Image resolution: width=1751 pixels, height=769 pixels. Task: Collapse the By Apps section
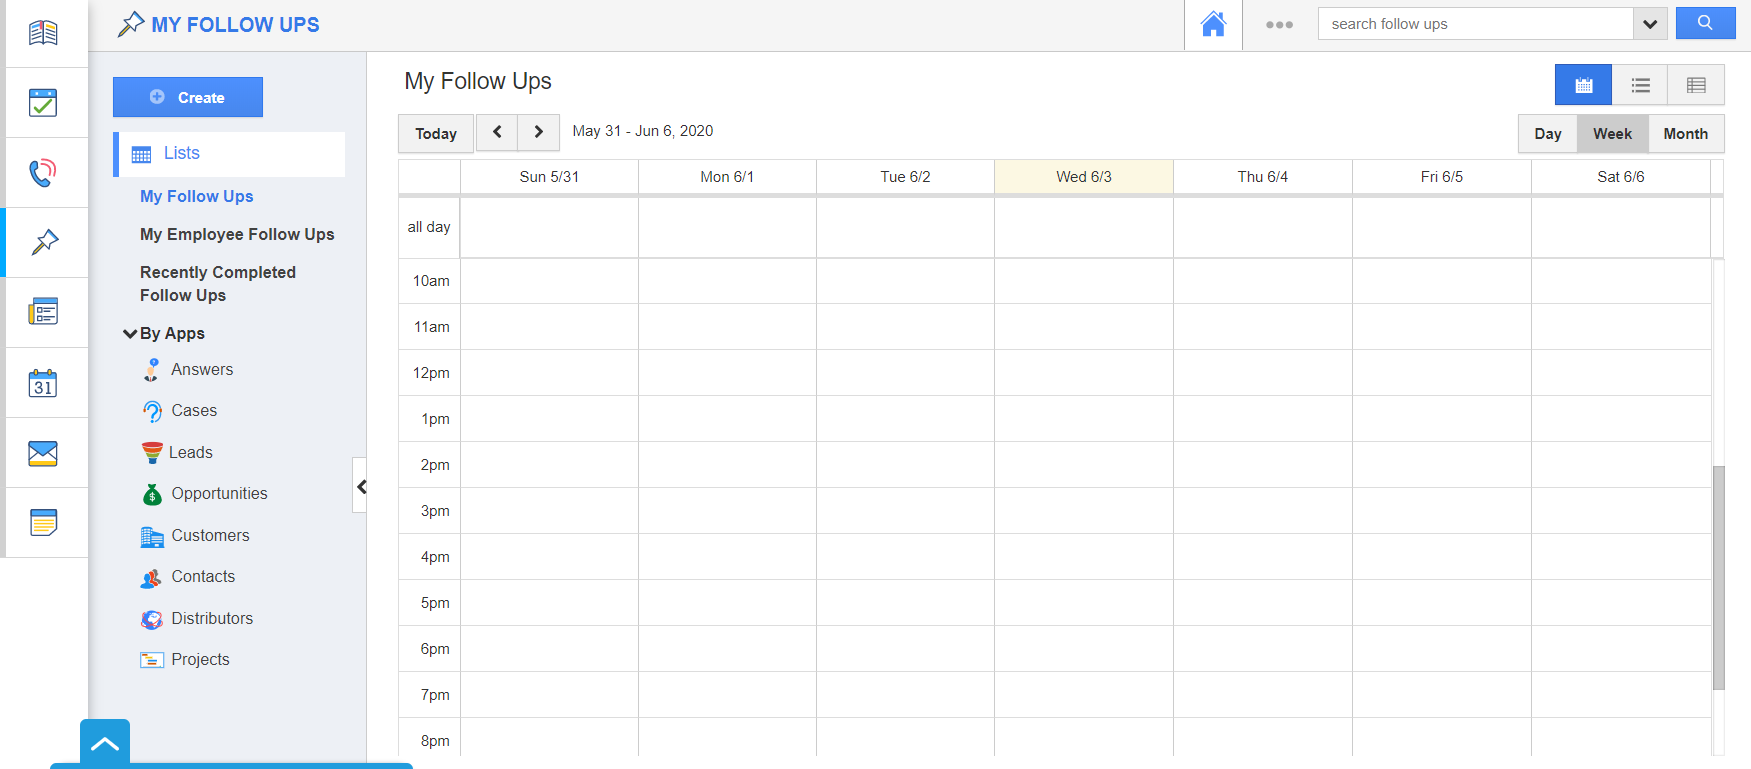click(130, 334)
